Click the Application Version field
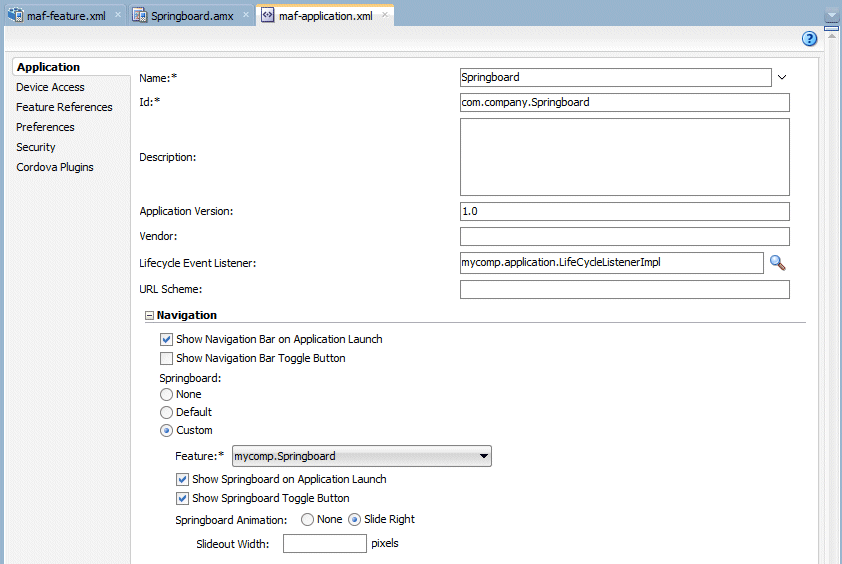 625,212
